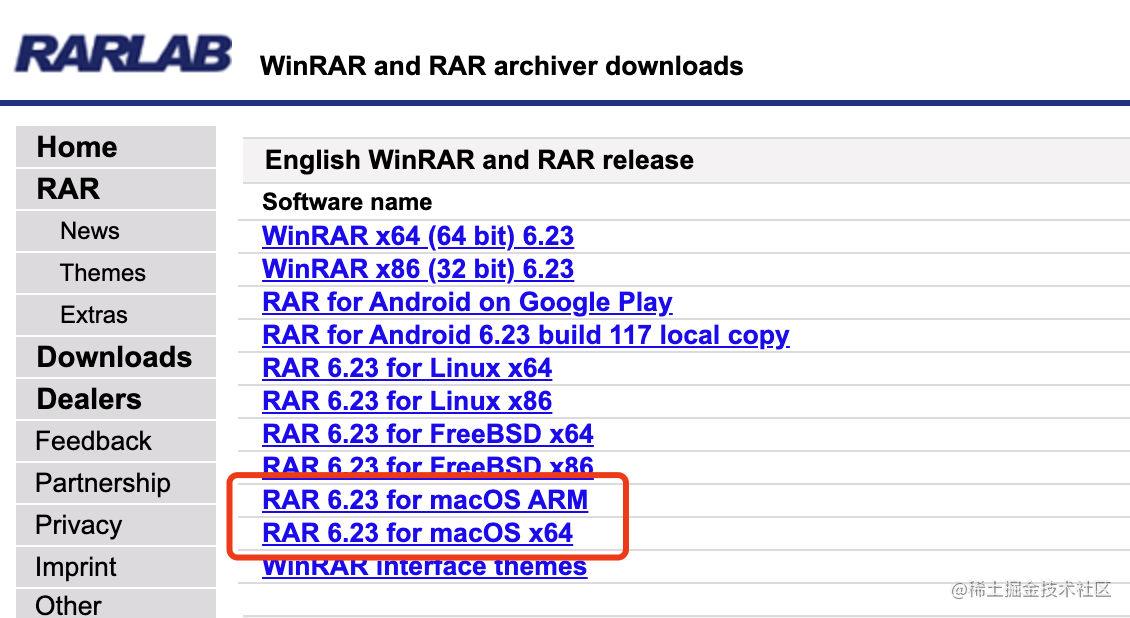Download RAR 6.23 for Linux x64

[x=407, y=368]
